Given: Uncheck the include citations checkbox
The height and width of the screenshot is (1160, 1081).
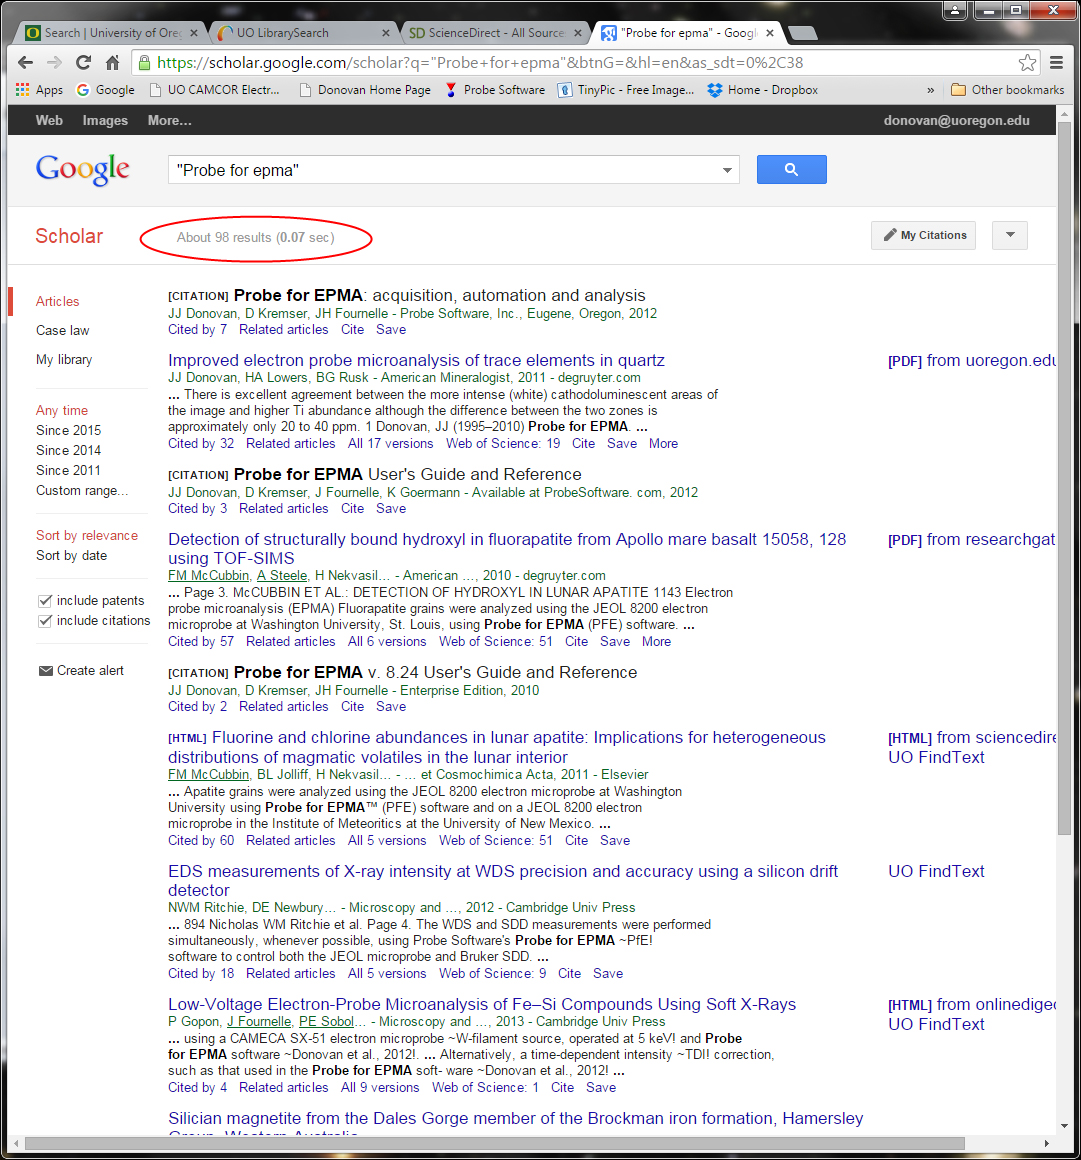Looking at the screenshot, I should tap(45, 621).
